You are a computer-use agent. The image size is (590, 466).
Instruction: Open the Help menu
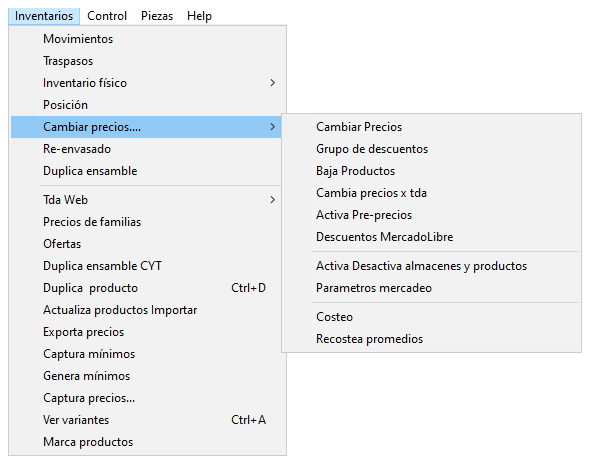(199, 16)
